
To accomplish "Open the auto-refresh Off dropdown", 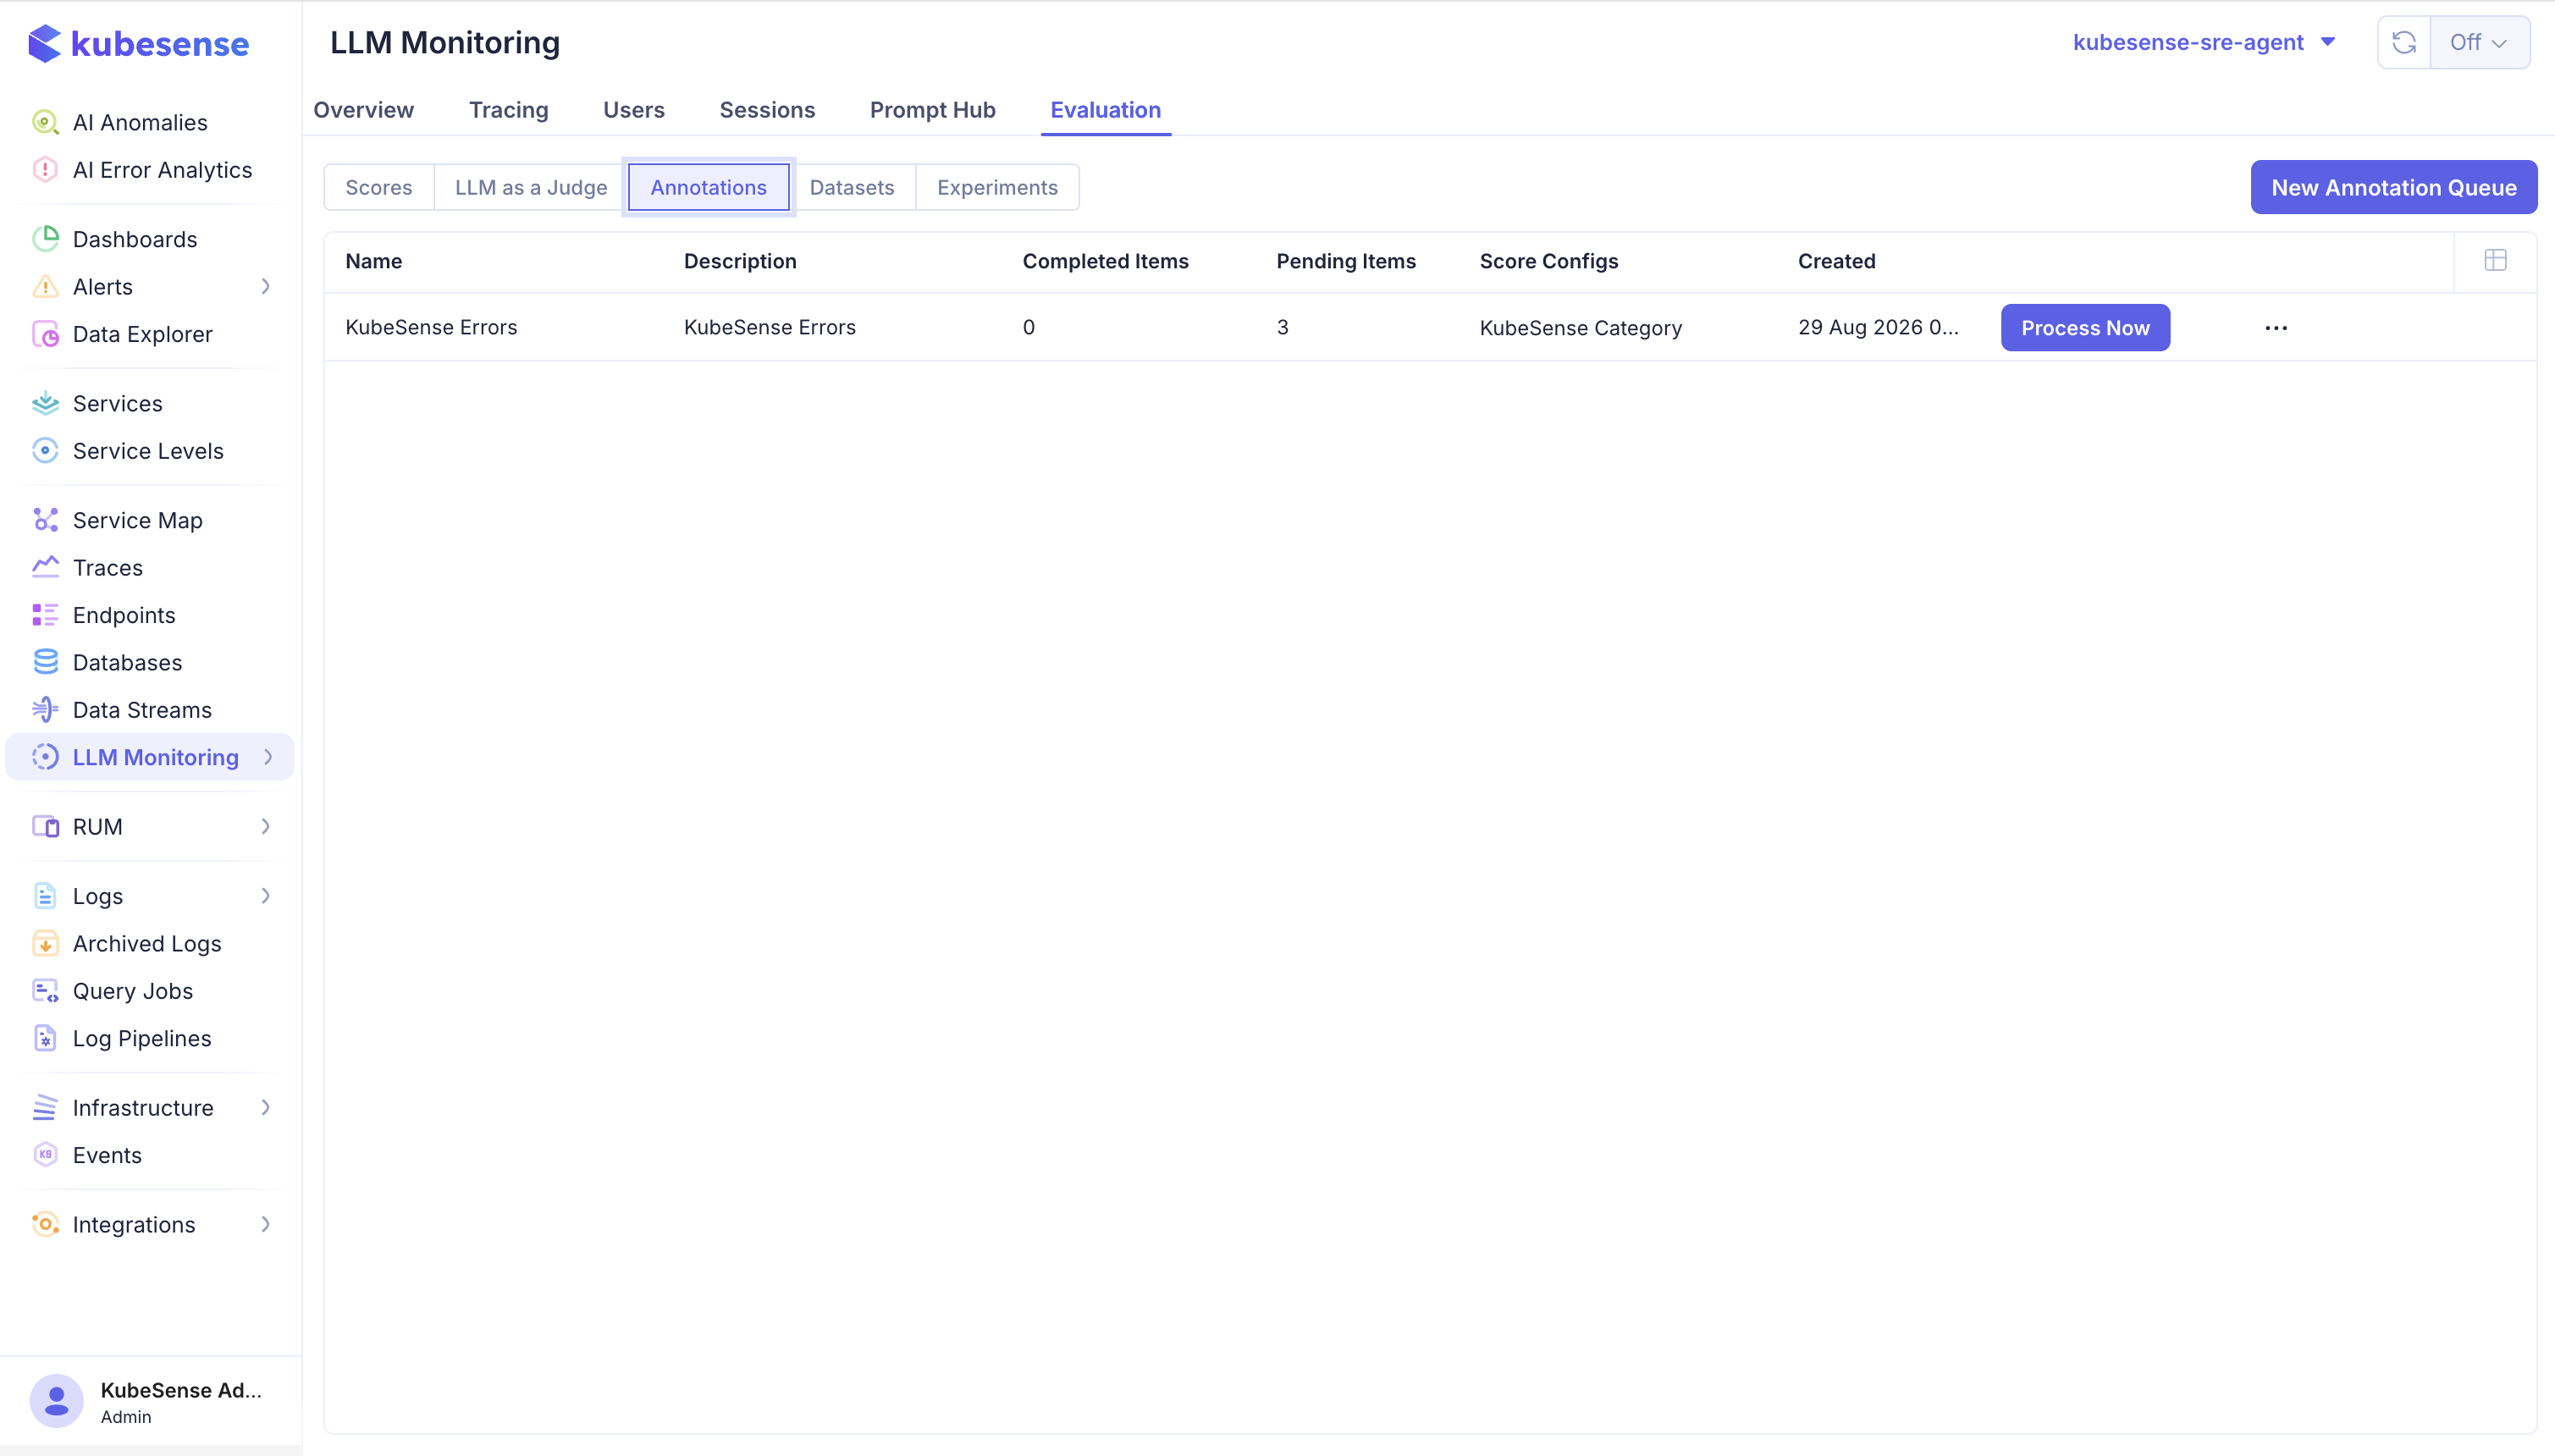I will point(2479,42).
